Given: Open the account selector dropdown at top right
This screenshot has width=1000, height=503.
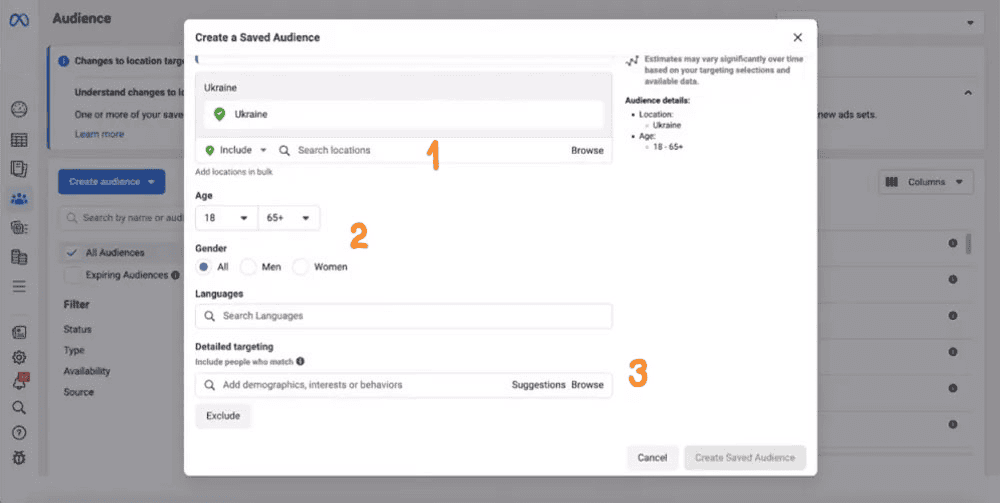Looking at the screenshot, I should point(878,22).
